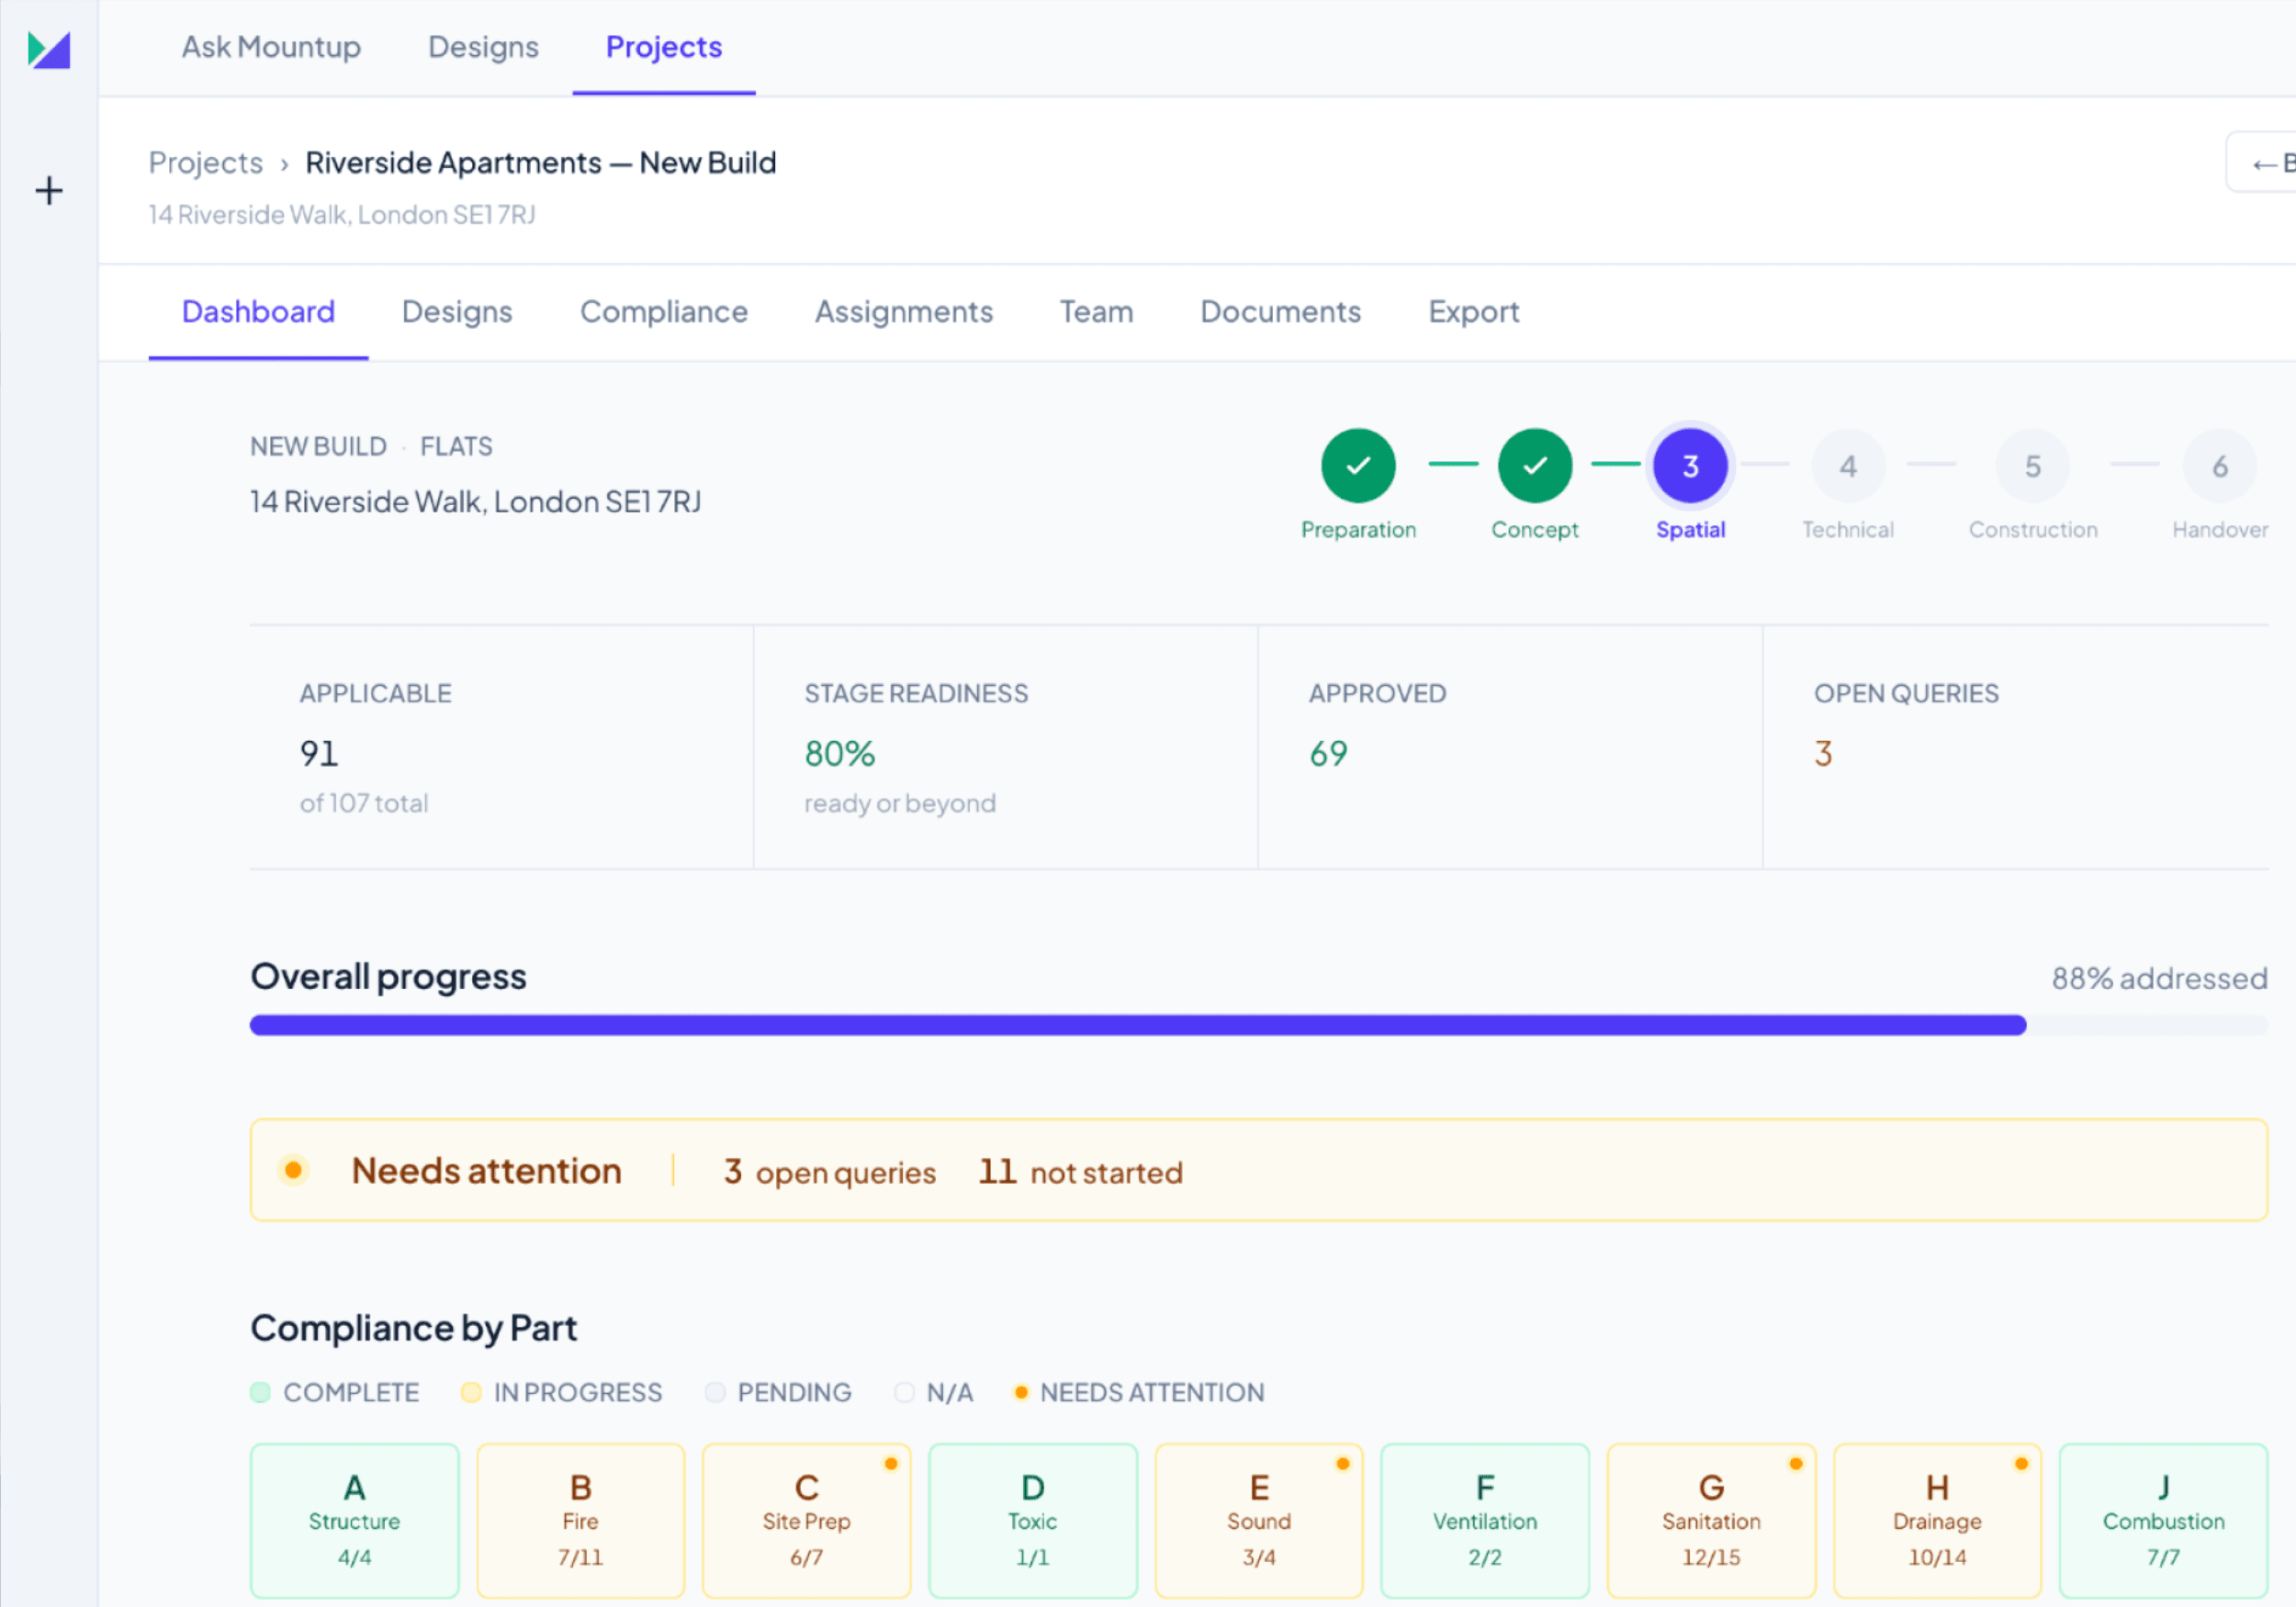Click the Needs attention heading
The width and height of the screenshot is (2296, 1607).
[x=487, y=1171]
